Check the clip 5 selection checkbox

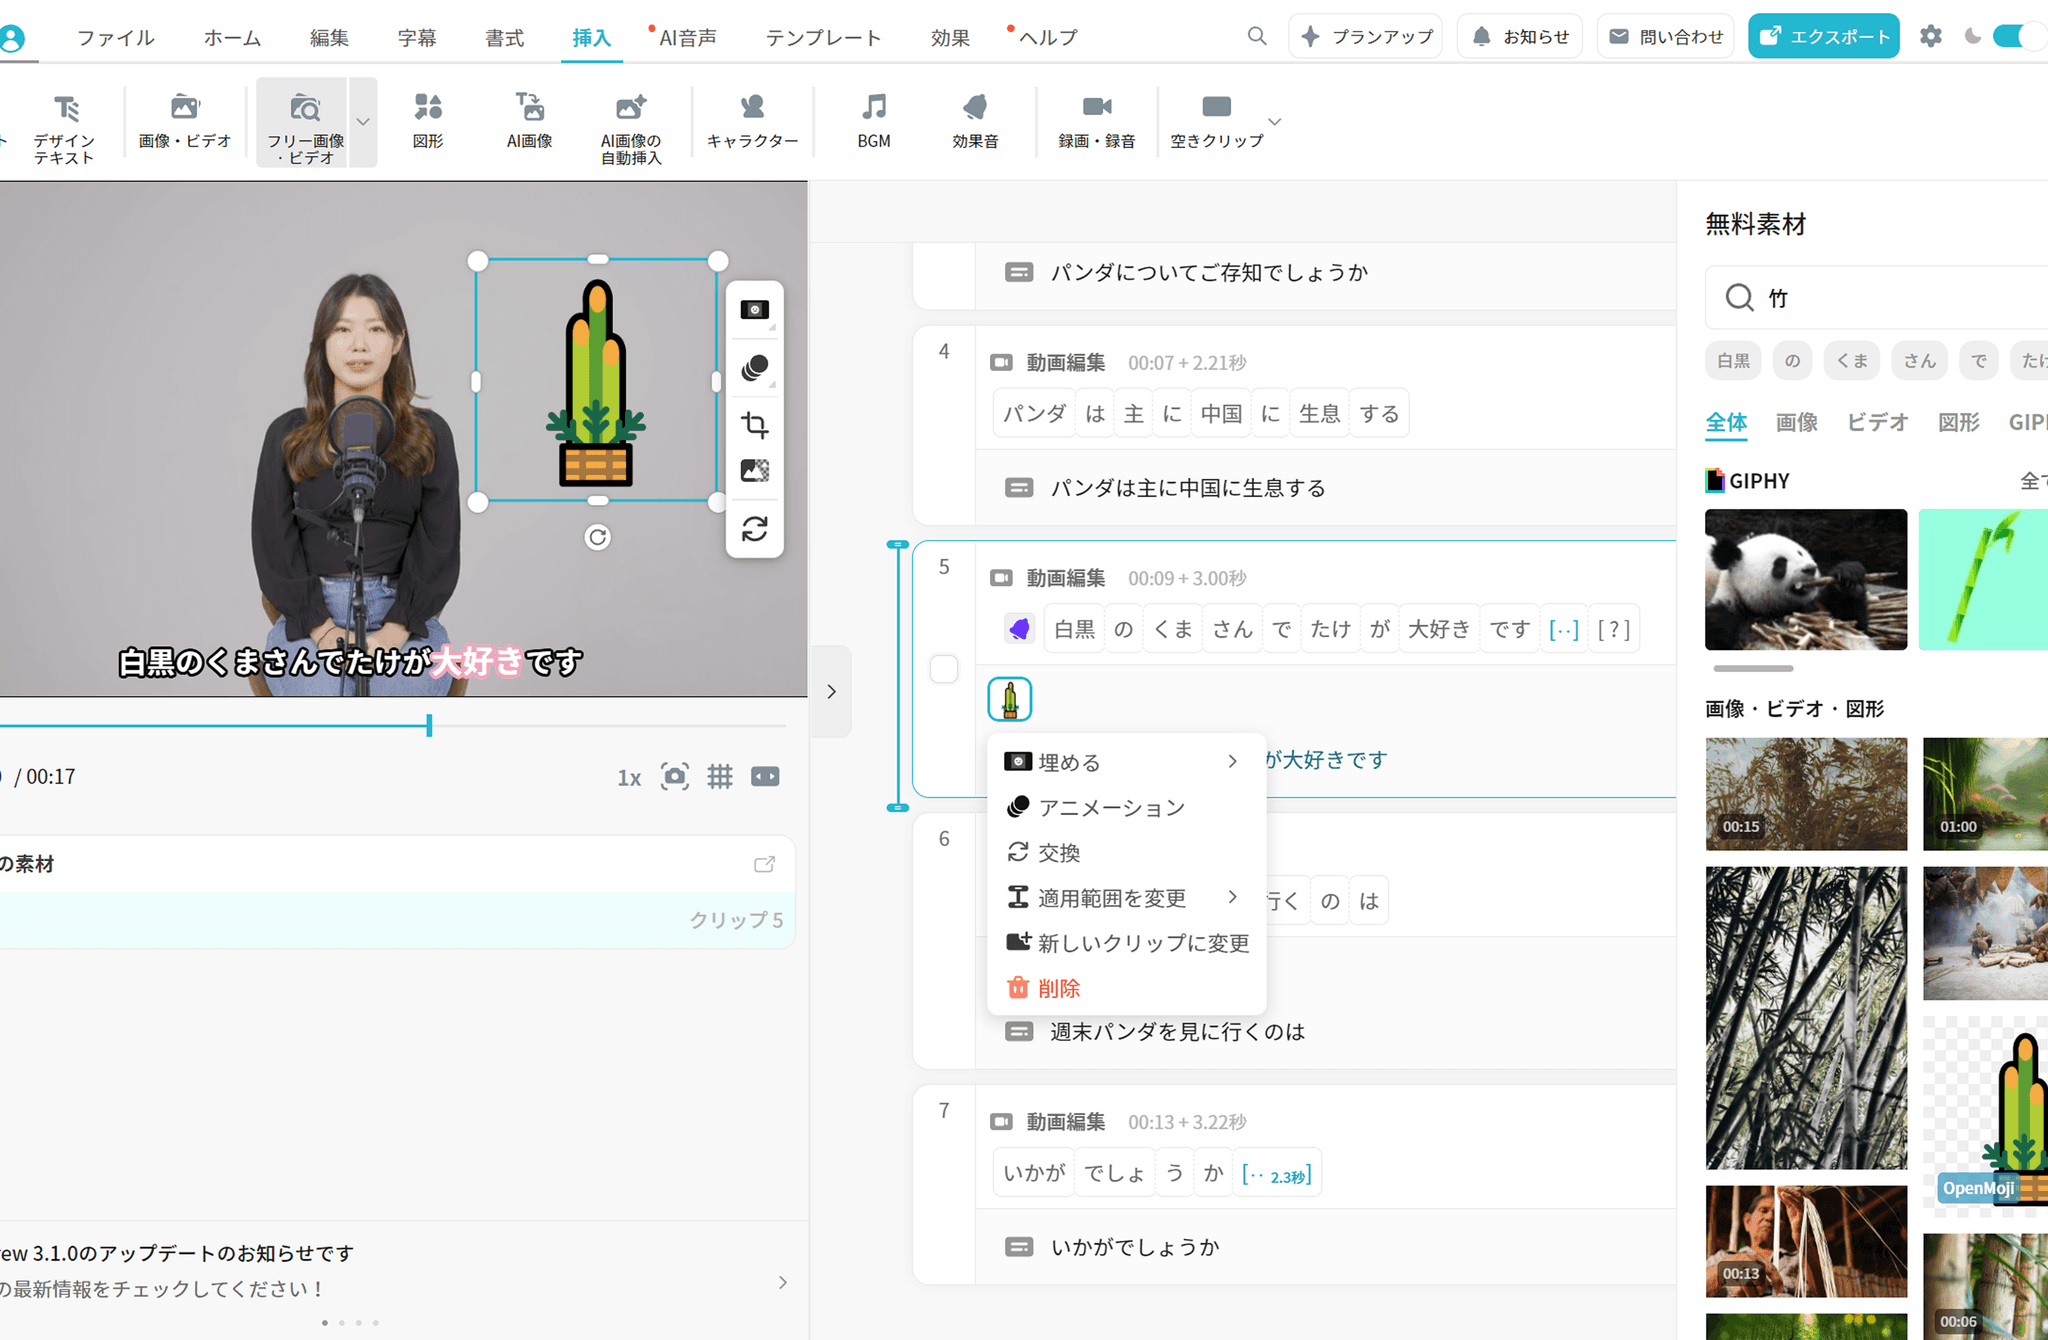click(944, 669)
